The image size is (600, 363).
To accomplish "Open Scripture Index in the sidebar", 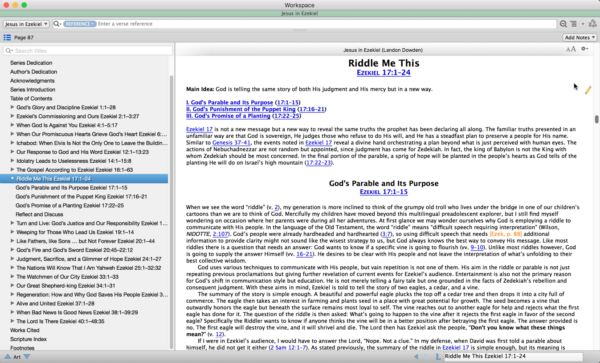I will (28, 339).
